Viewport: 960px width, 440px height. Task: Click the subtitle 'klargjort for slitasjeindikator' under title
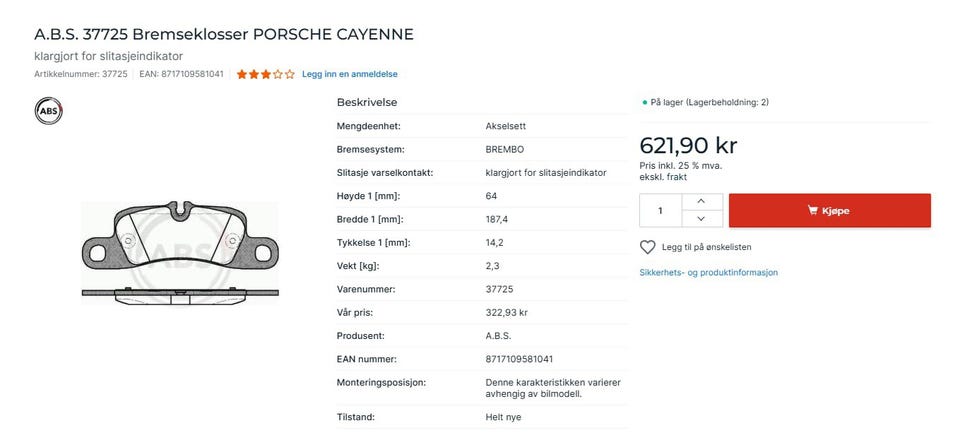click(108, 56)
